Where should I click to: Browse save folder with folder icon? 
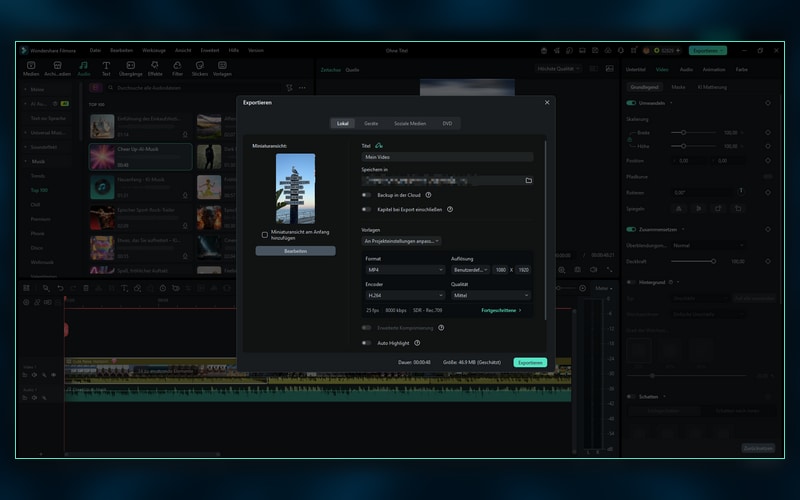[529, 181]
